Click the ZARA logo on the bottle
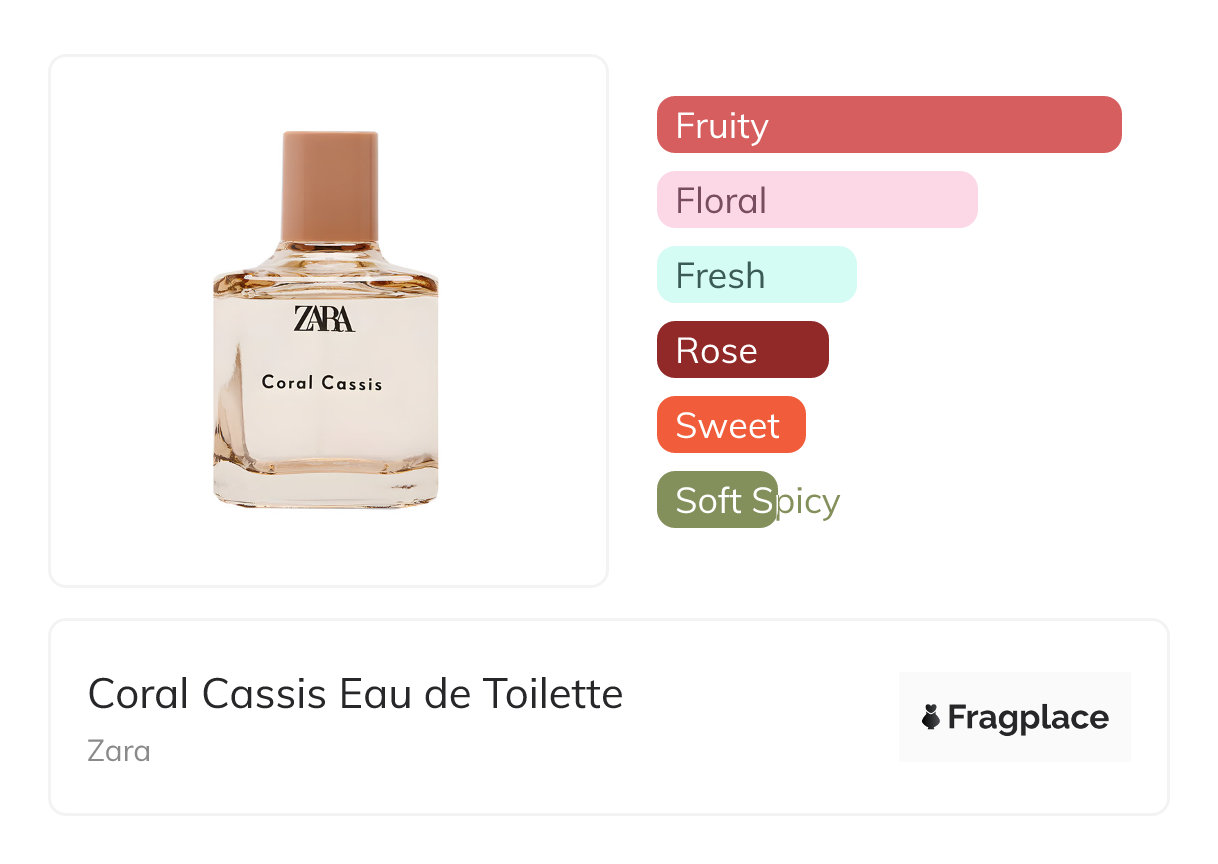 [324, 319]
